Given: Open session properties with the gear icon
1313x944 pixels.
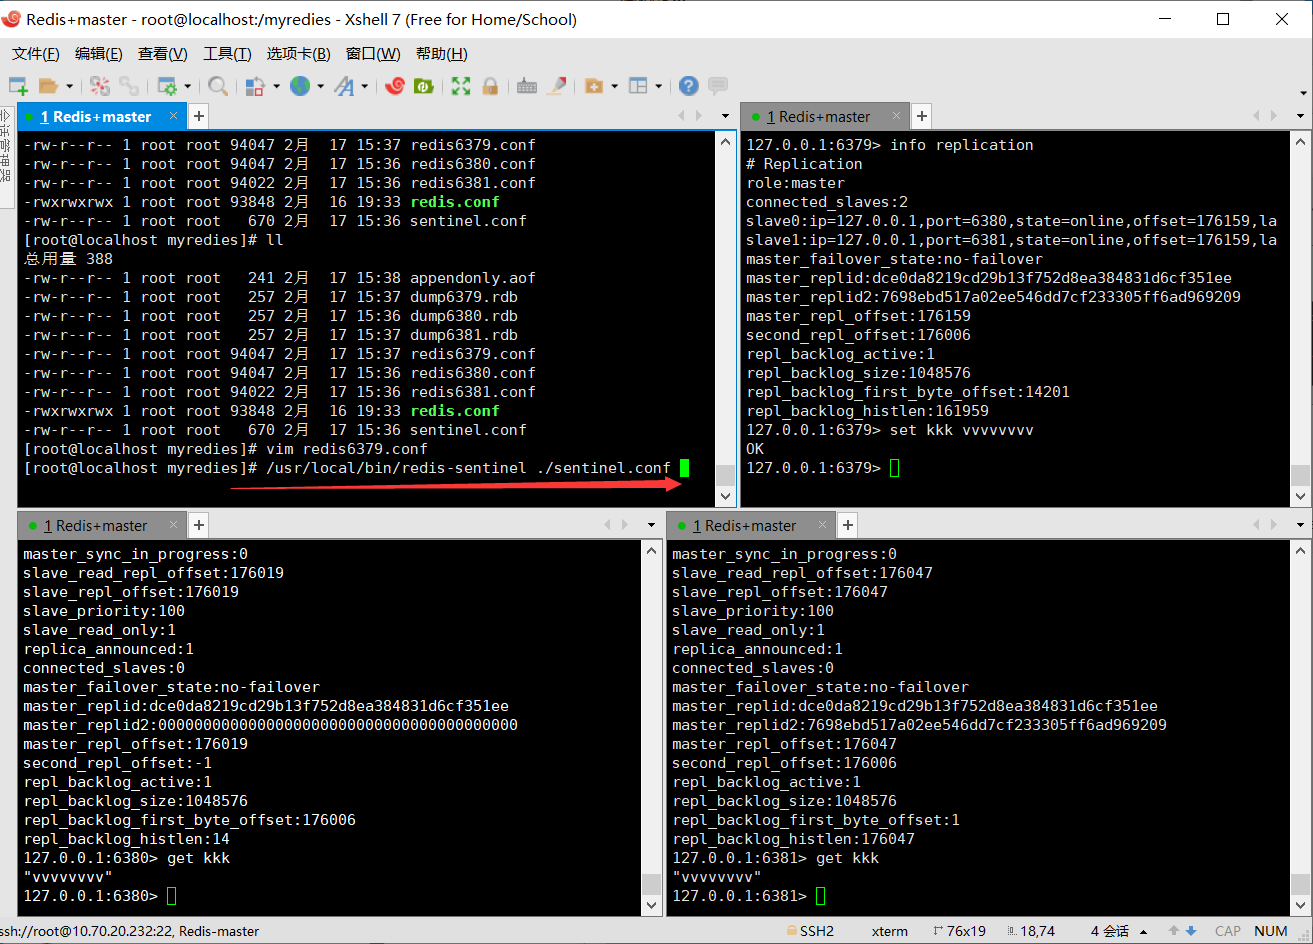Looking at the screenshot, I should coord(169,85).
